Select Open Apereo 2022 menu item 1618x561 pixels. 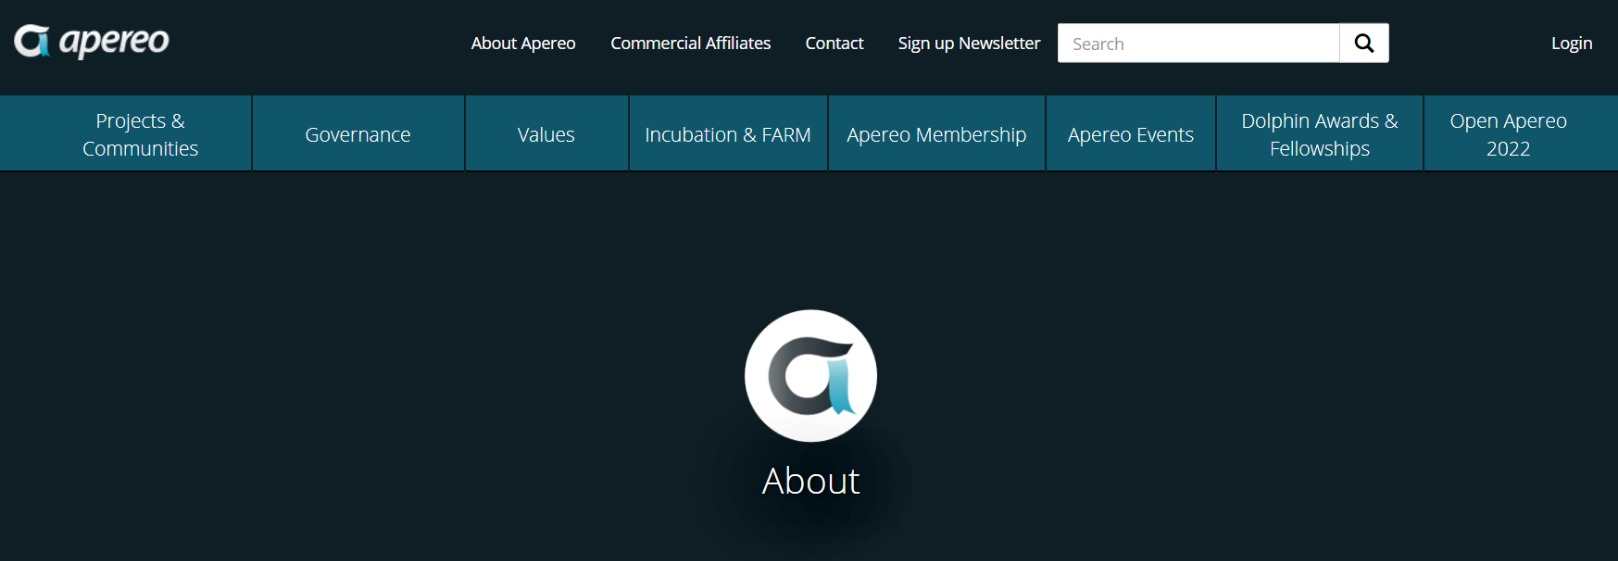coord(1508,134)
